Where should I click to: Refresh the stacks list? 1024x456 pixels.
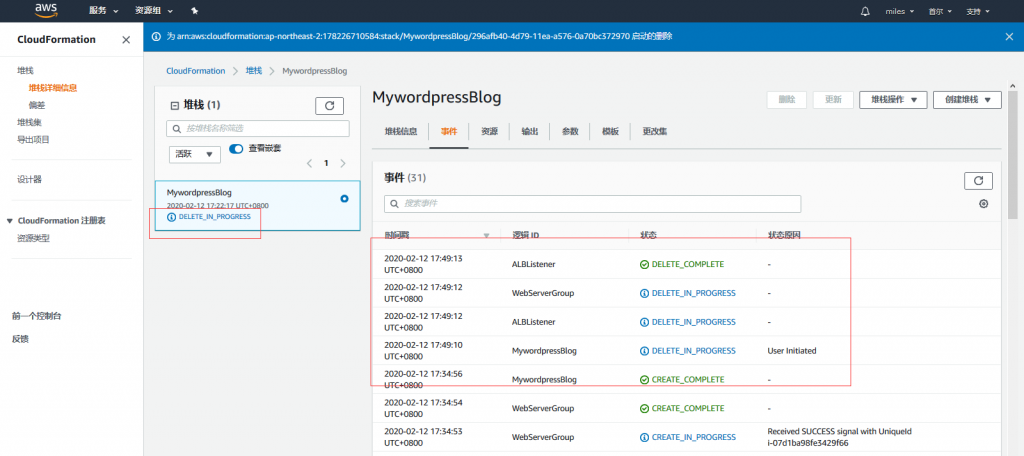pyautogui.click(x=329, y=105)
